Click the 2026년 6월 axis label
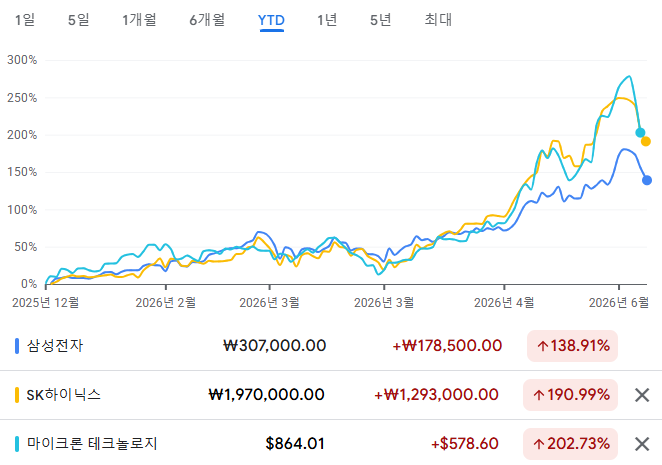This screenshot has width=662, height=465. [x=619, y=303]
